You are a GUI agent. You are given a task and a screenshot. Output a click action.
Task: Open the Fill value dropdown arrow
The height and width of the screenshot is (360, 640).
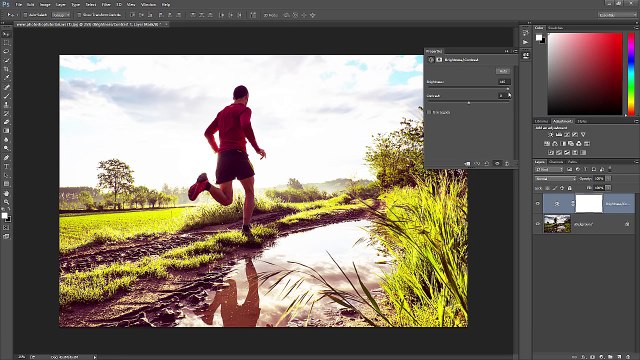point(609,188)
